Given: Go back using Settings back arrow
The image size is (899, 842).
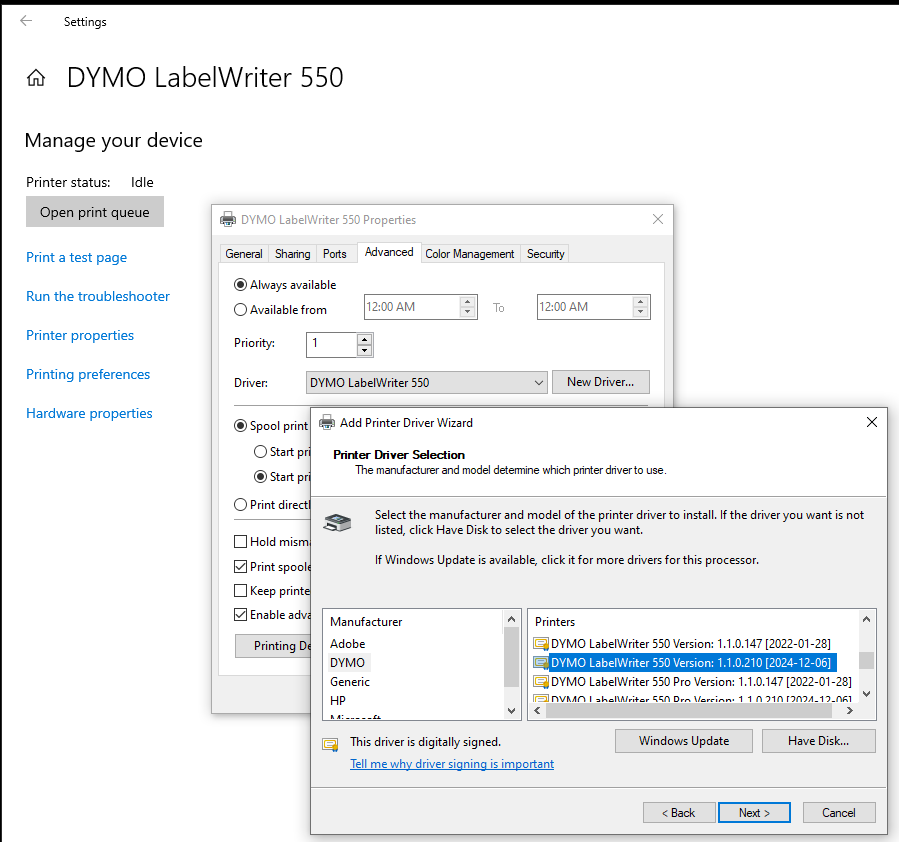Looking at the screenshot, I should pyautogui.click(x=26, y=21).
